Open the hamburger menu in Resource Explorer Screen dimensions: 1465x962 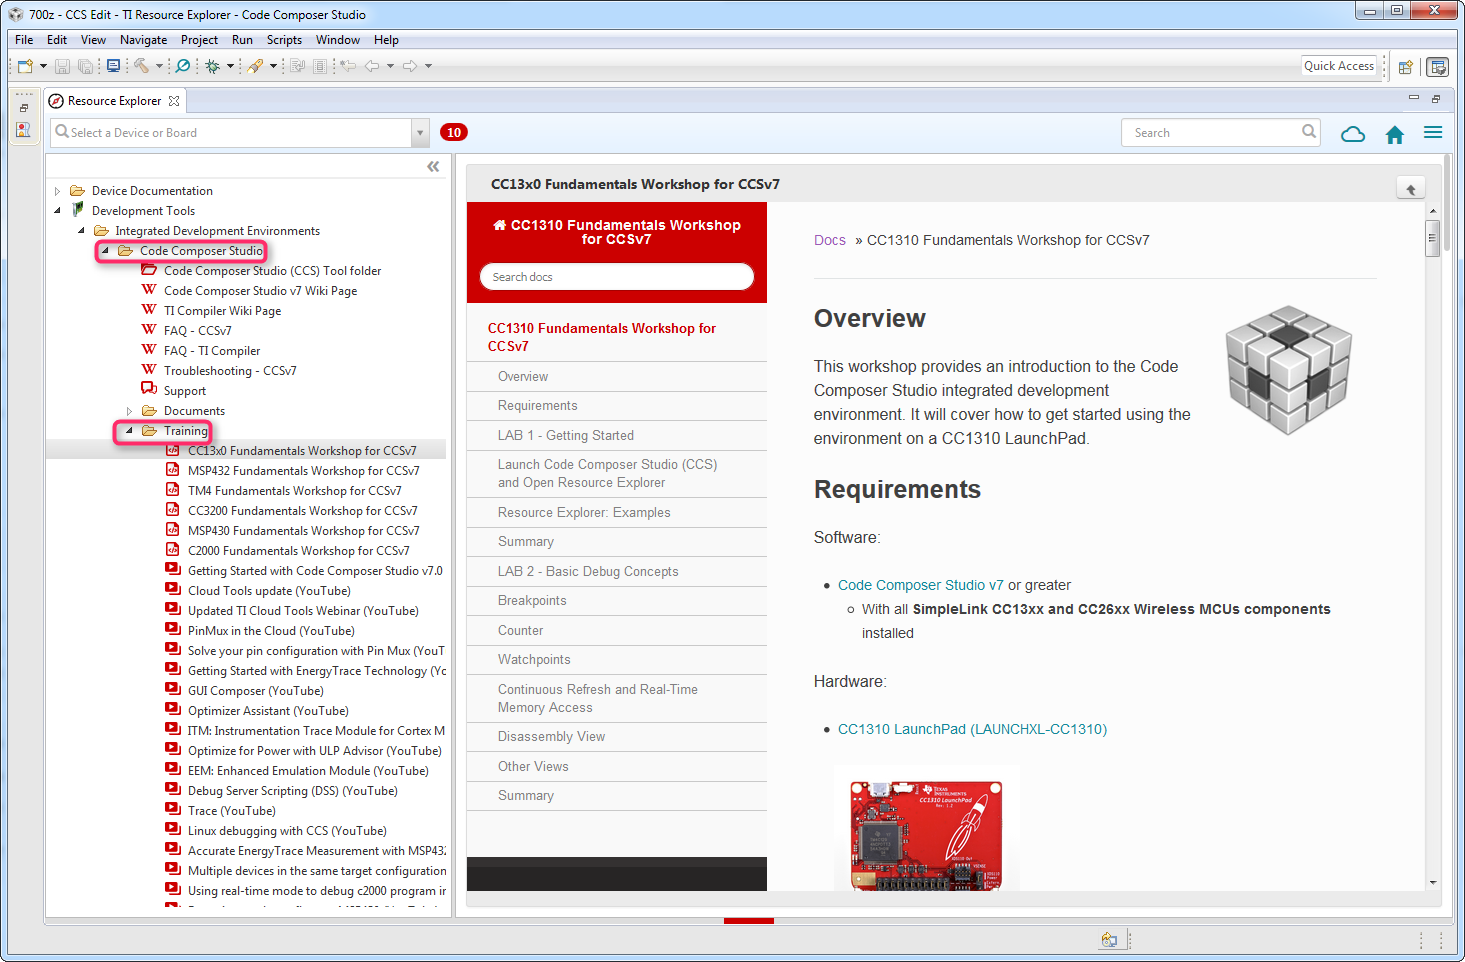1432,133
